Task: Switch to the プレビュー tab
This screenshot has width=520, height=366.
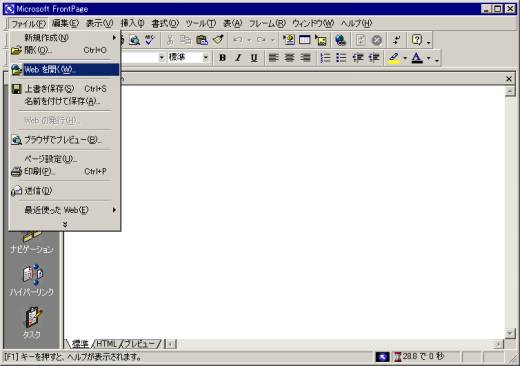Action: pyautogui.click(x=140, y=344)
